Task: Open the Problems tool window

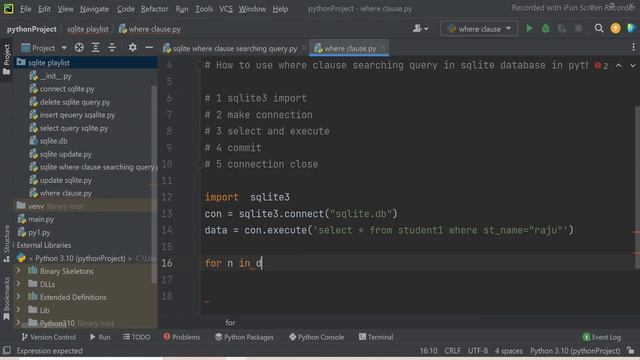Action: point(182,337)
